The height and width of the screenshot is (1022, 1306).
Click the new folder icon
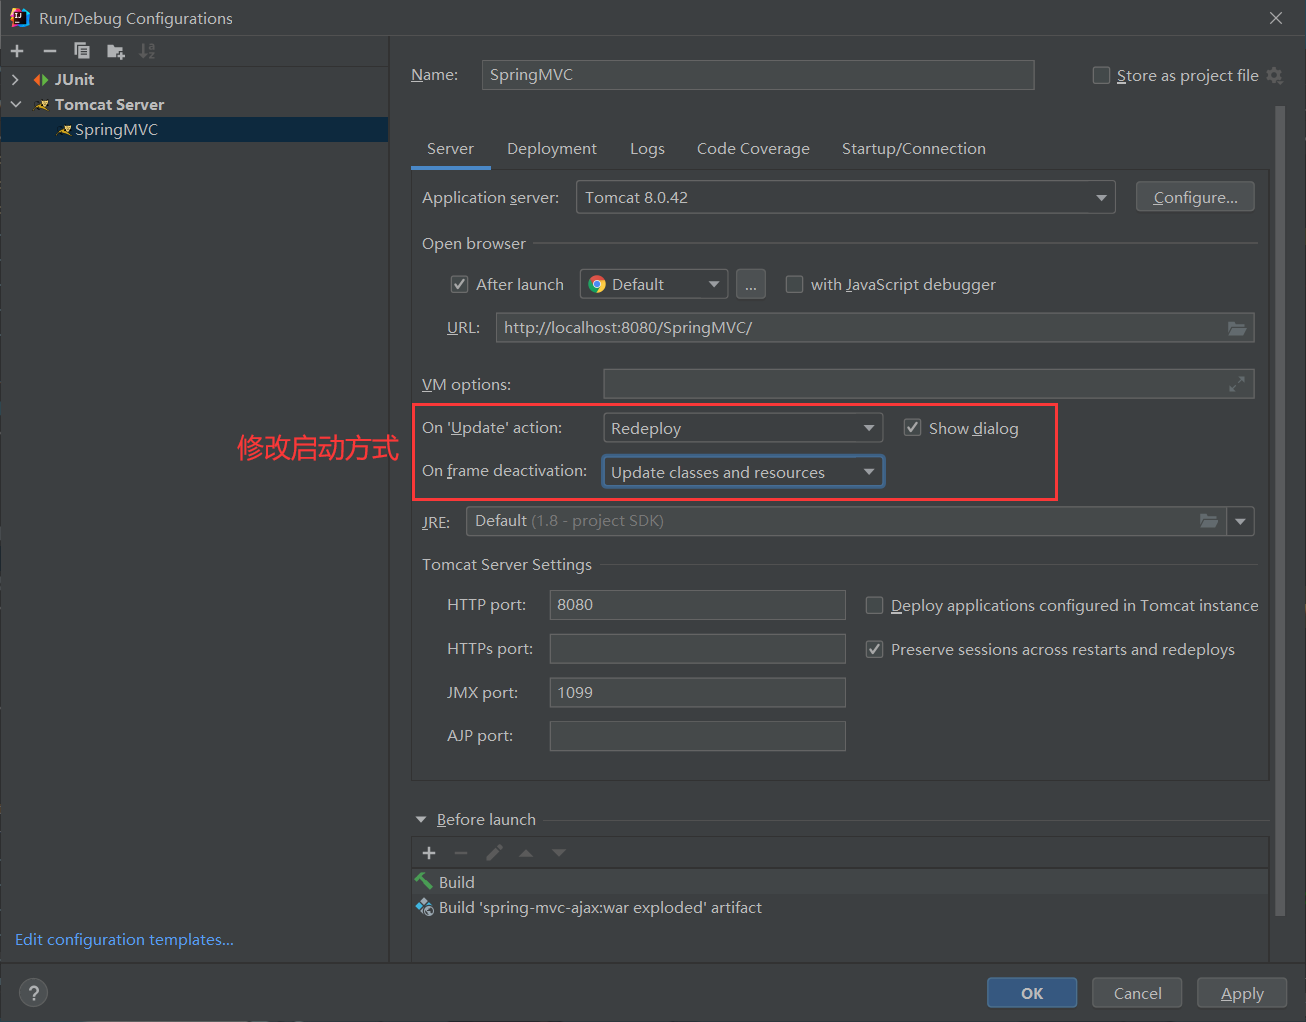[116, 51]
